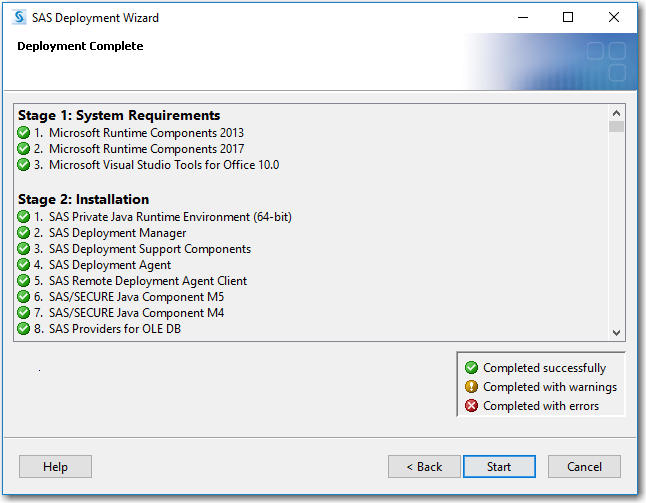Select SAS/SECURE Java Component M5 entry
This screenshot has height=503, width=646.
[x=136, y=297]
